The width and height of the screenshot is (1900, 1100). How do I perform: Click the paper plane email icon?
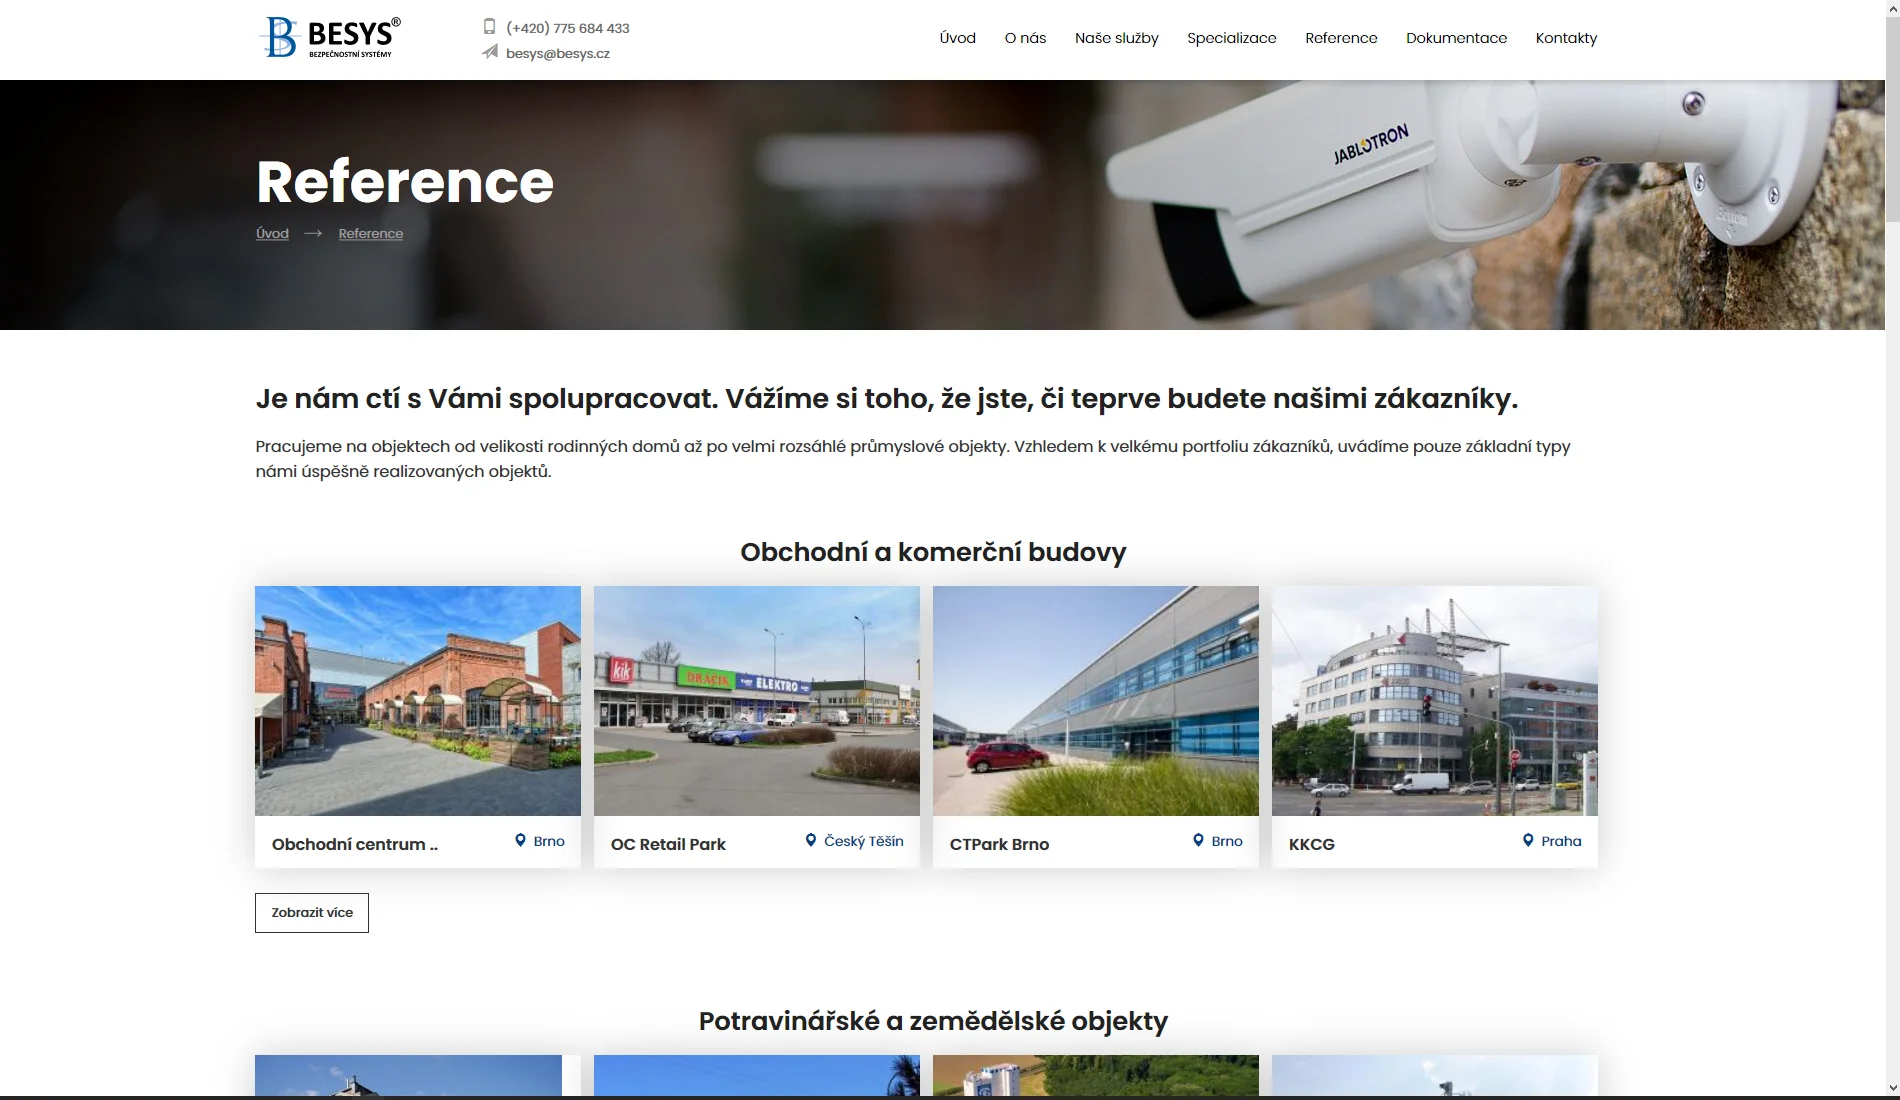pyautogui.click(x=489, y=52)
